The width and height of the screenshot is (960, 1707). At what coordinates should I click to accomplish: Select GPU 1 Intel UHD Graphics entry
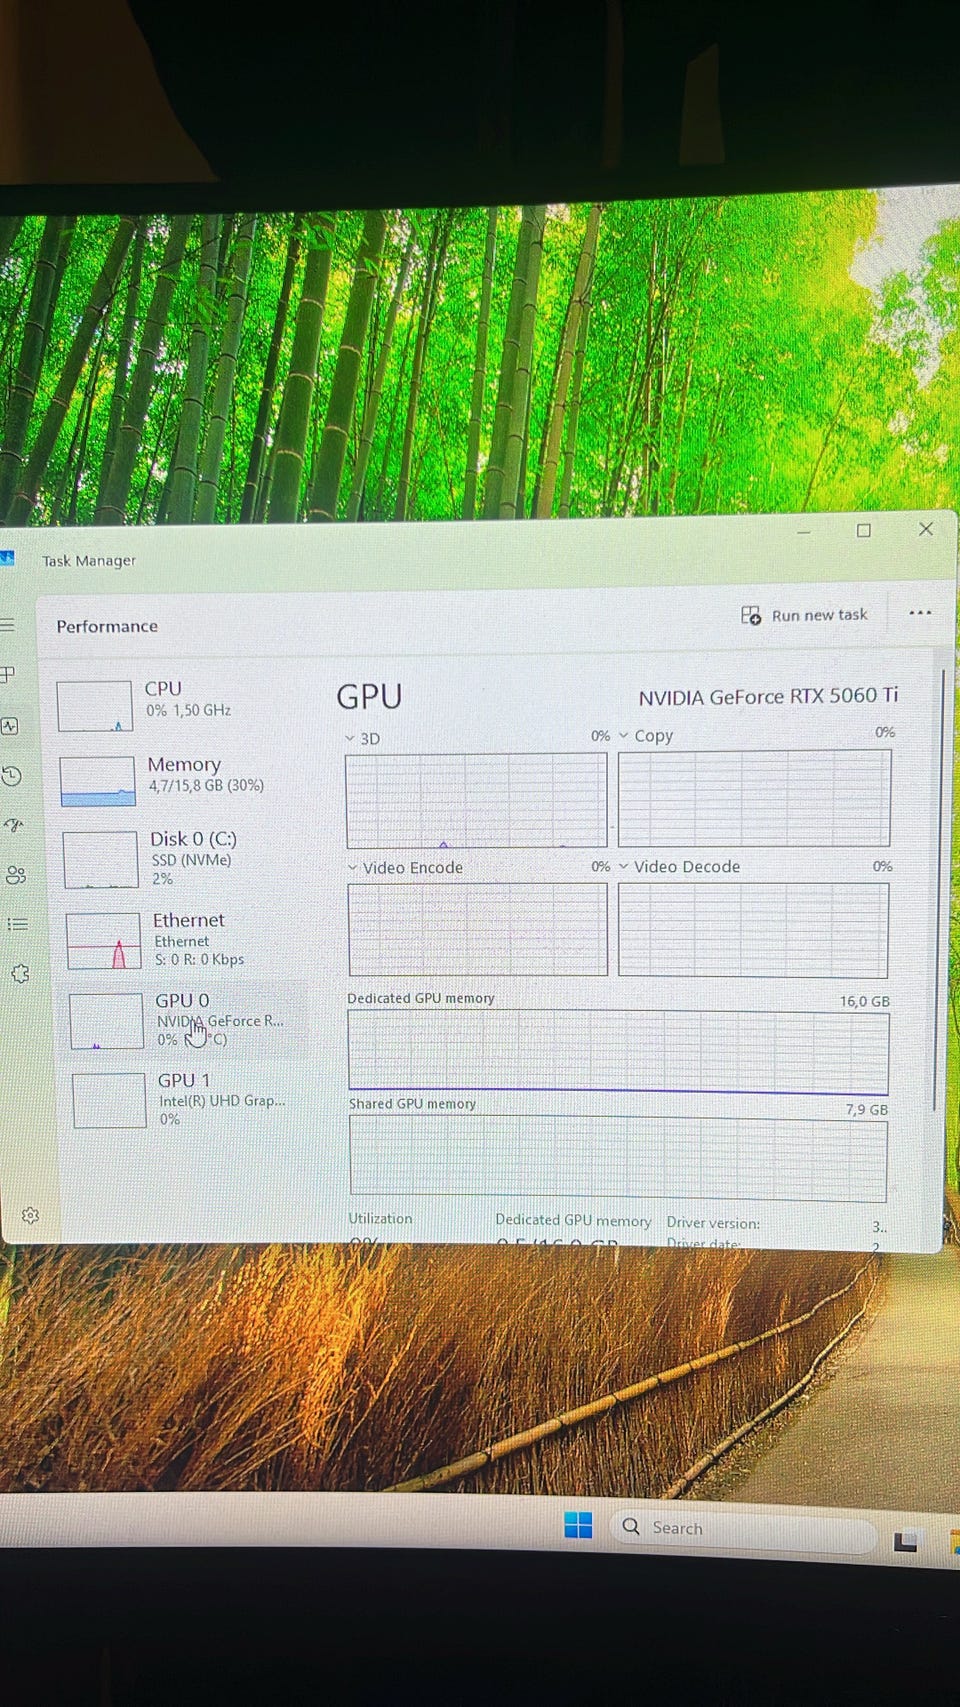click(x=188, y=1098)
